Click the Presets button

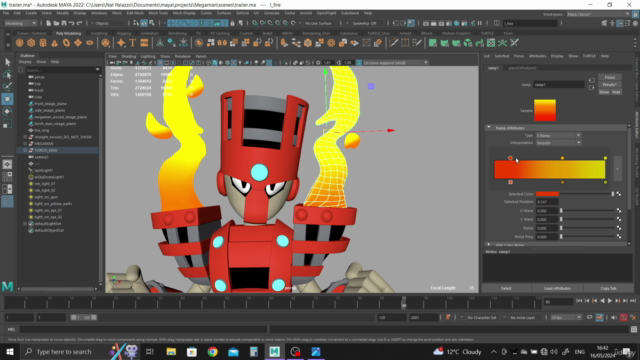point(610,85)
